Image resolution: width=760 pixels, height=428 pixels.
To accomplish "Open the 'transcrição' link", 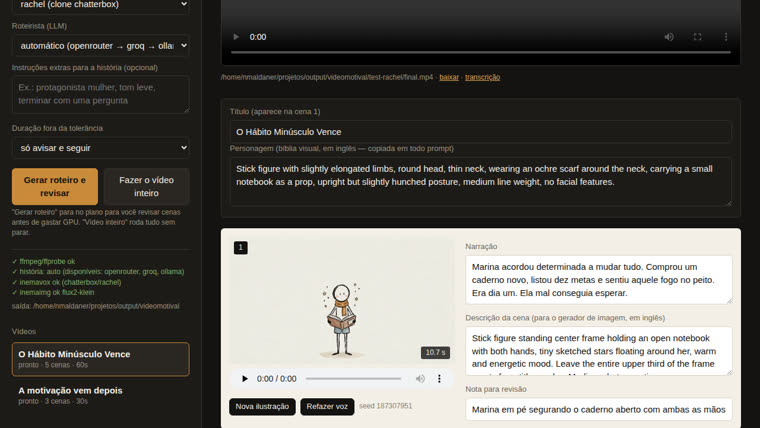I will pos(482,77).
